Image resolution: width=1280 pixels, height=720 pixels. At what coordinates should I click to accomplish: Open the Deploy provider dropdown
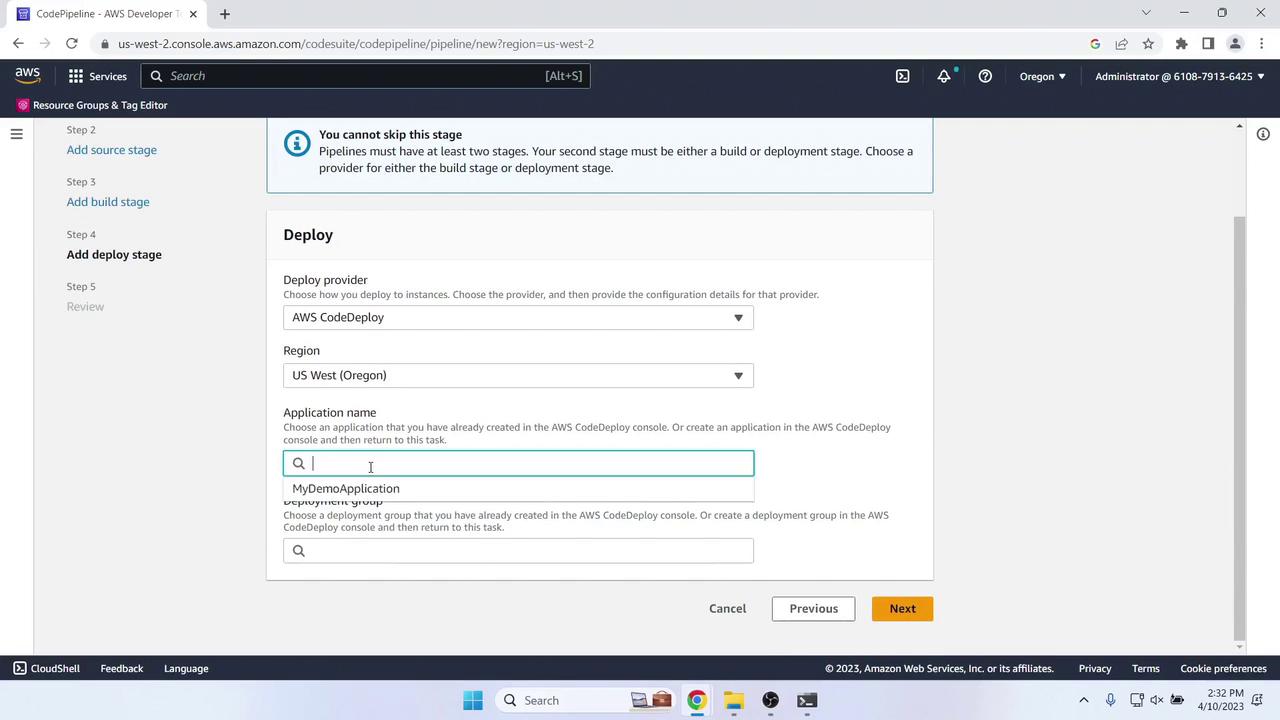(518, 318)
